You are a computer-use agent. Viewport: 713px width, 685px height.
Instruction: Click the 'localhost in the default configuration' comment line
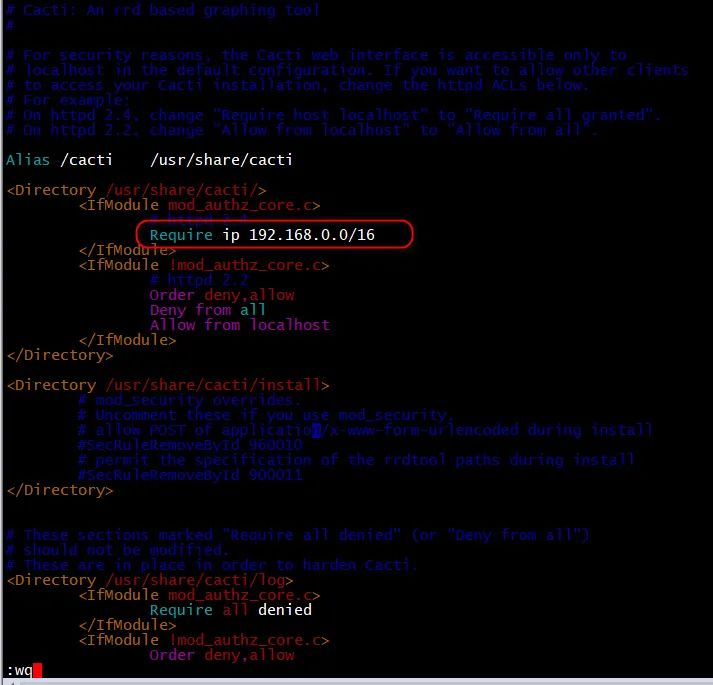(x=347, y=70)
